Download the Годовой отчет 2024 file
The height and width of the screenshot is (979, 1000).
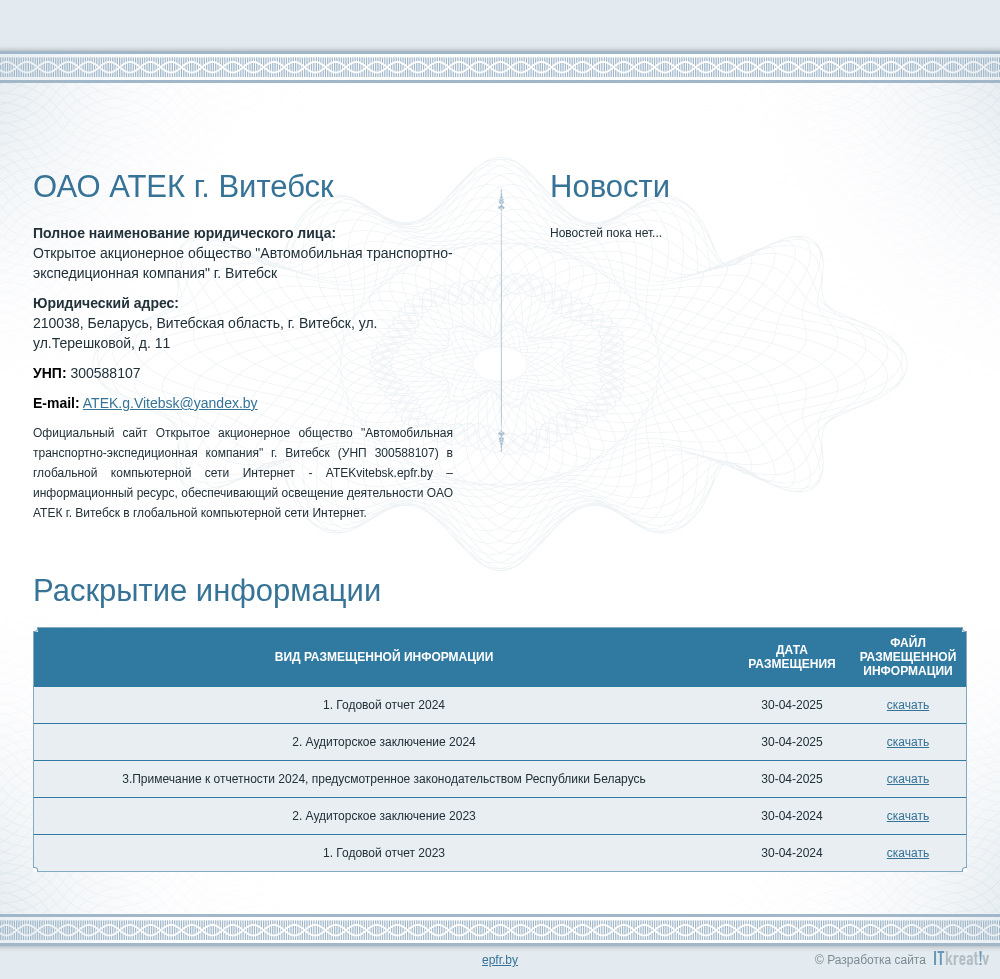(x=908, y=705)
